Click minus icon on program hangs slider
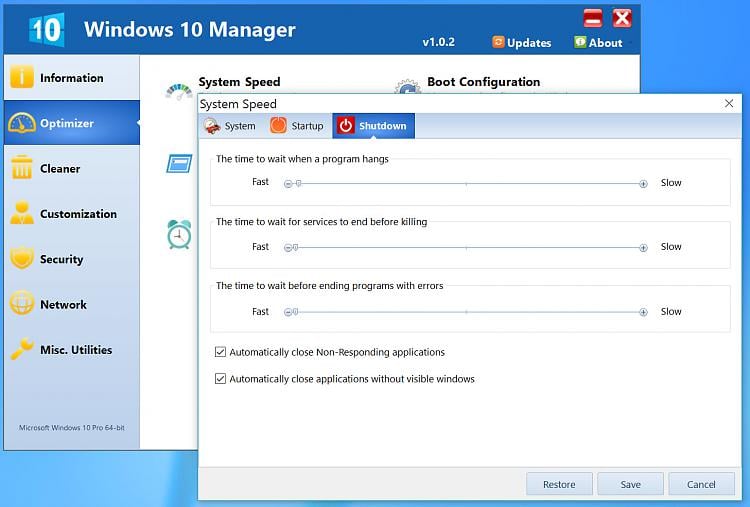The width and height of the screenshot is (750, 507). 288,184
